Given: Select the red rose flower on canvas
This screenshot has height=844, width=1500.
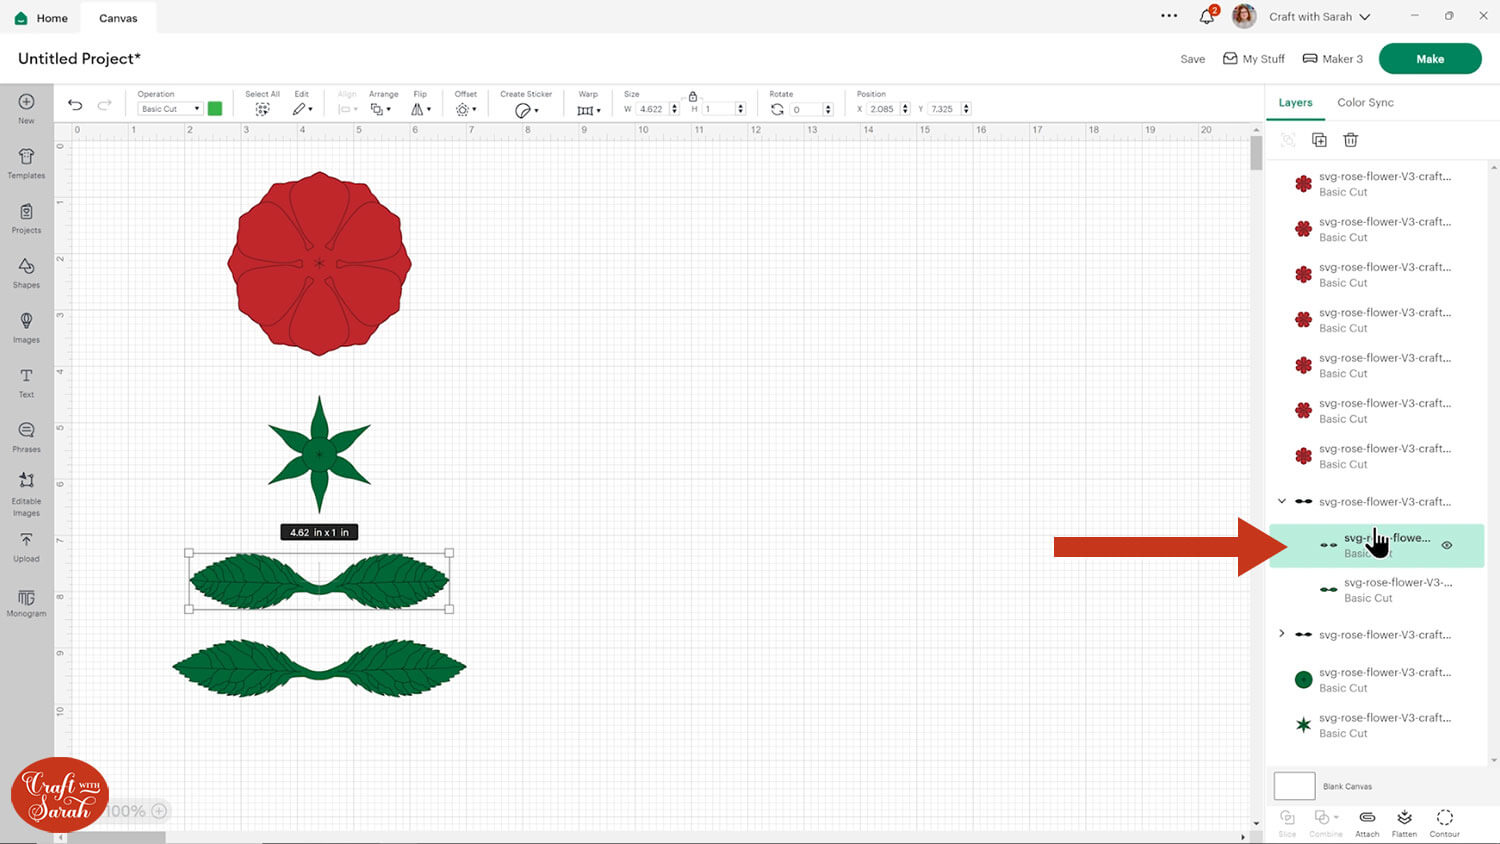Looking at the screenshot, I should [319, 263].
